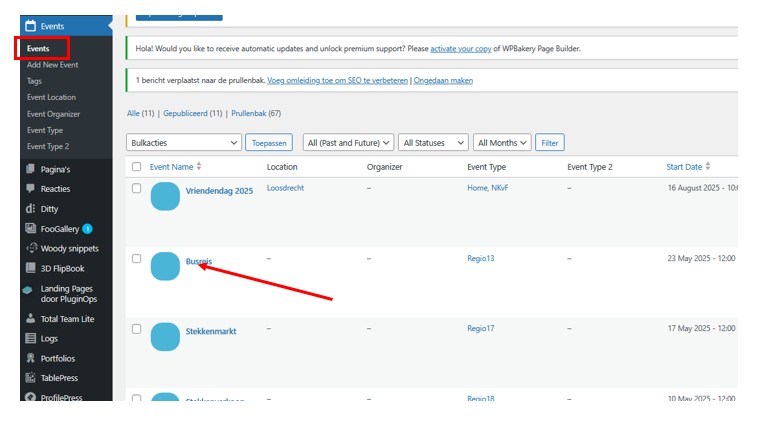Click the Regio13 event type link
The image size is (760, 423).
480,258
